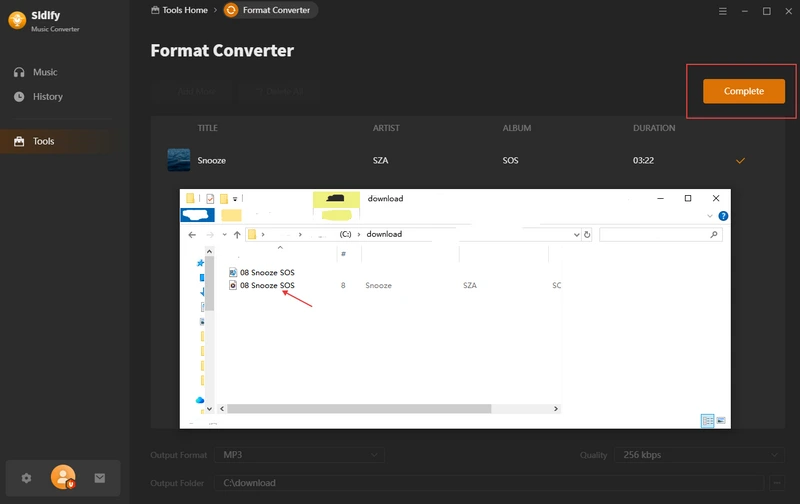The height and width of the screenshot is (504, 800).
Task: Click the file list horizontal scrollbar thumb
Action: click(x=359, y=409)
